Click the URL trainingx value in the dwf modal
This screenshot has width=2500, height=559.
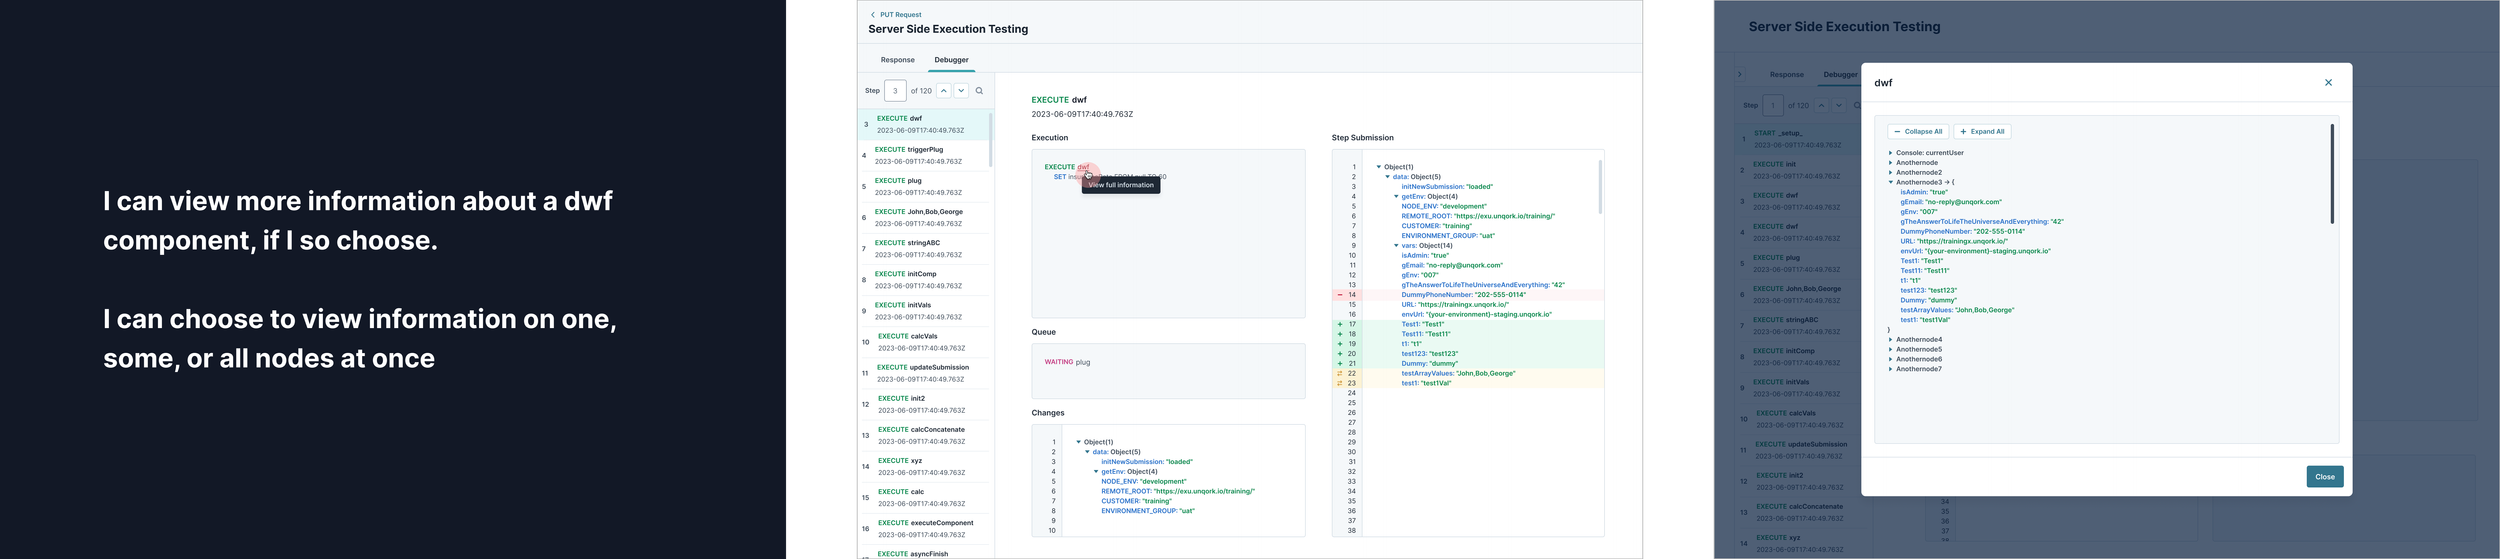(x=1962, y=241)
